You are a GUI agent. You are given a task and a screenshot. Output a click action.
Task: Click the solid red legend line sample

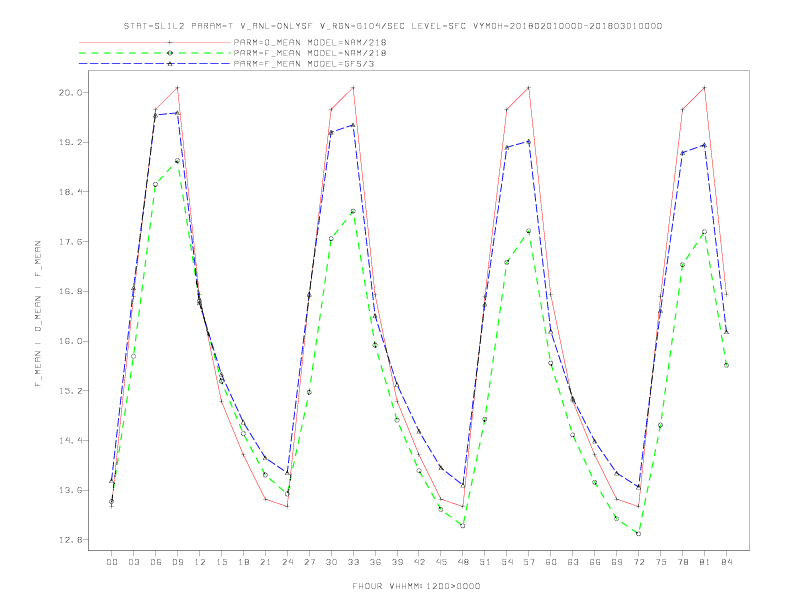point(155,42)
